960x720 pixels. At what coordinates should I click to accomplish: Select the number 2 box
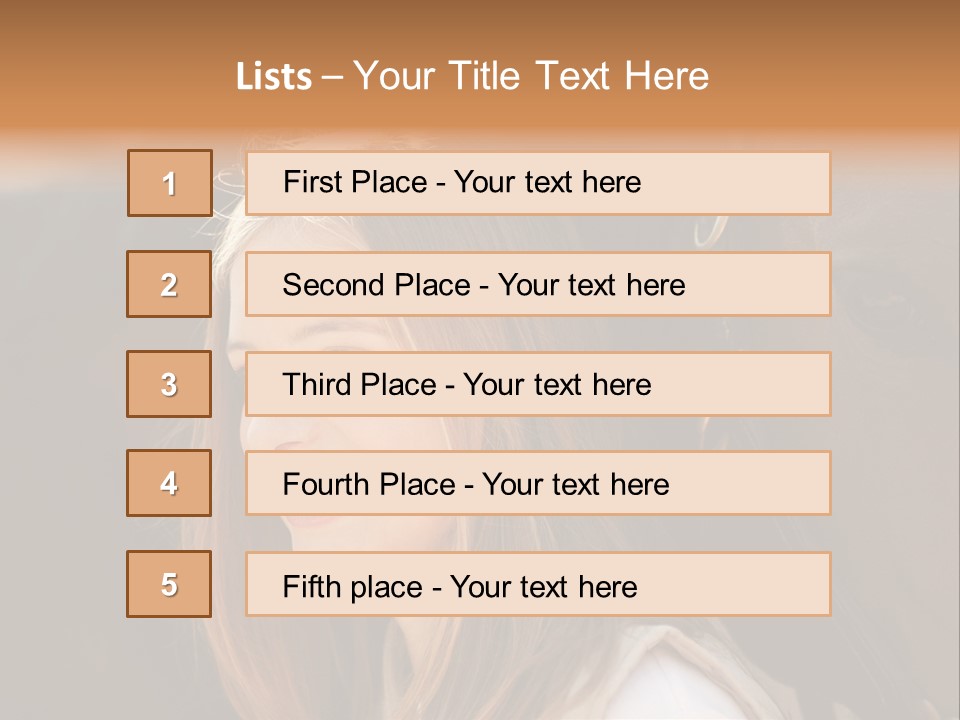coord(169,284)
